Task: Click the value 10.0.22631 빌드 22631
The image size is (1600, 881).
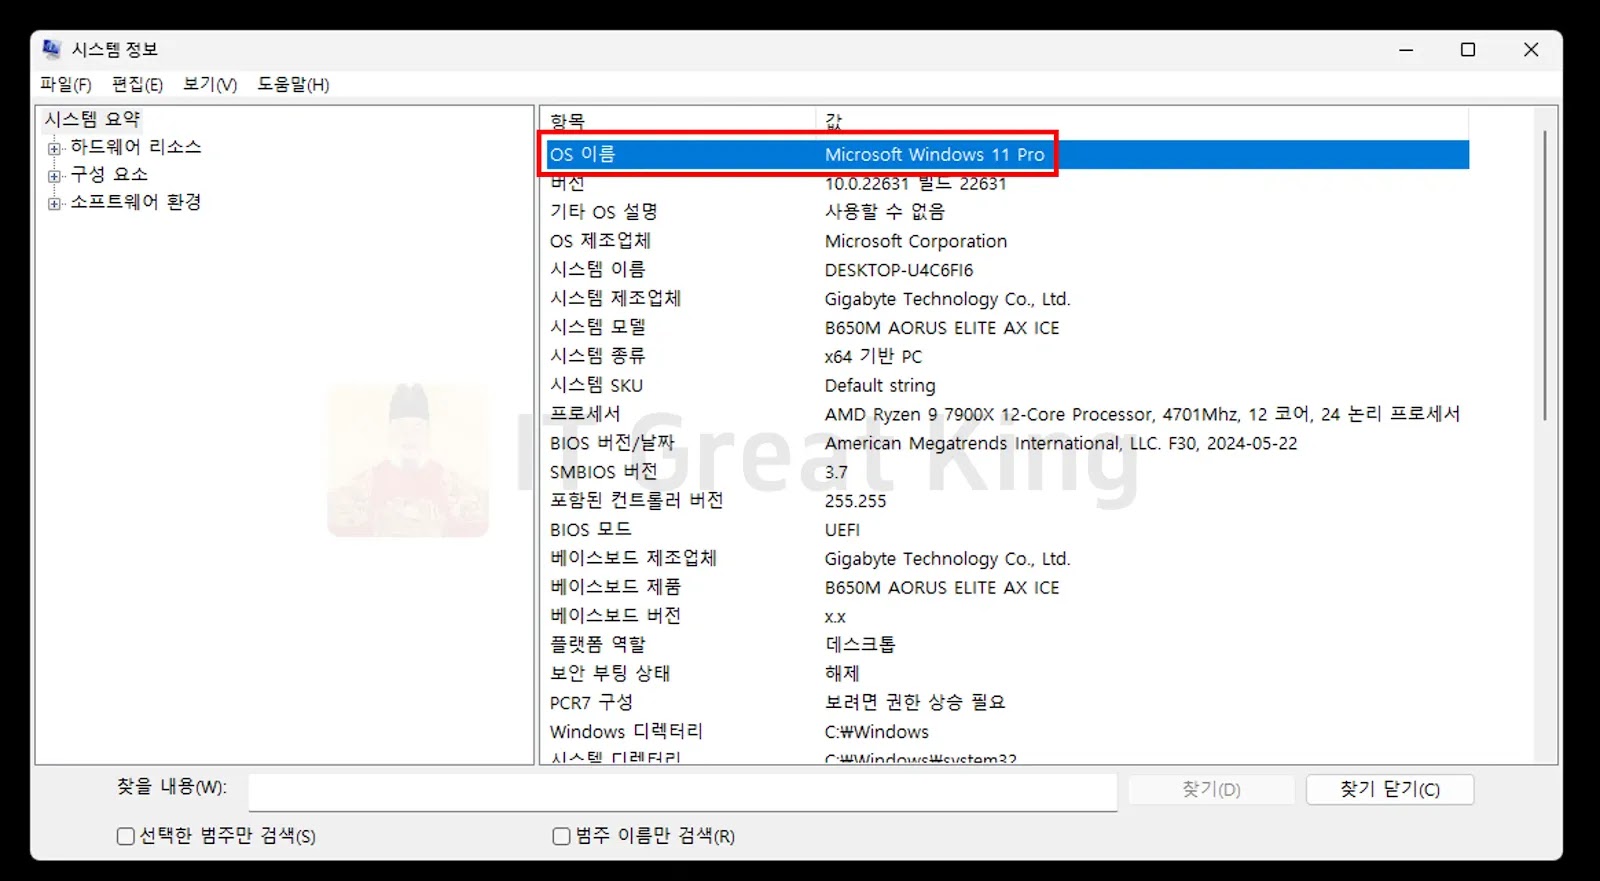Action: click(x=916, y=184)
